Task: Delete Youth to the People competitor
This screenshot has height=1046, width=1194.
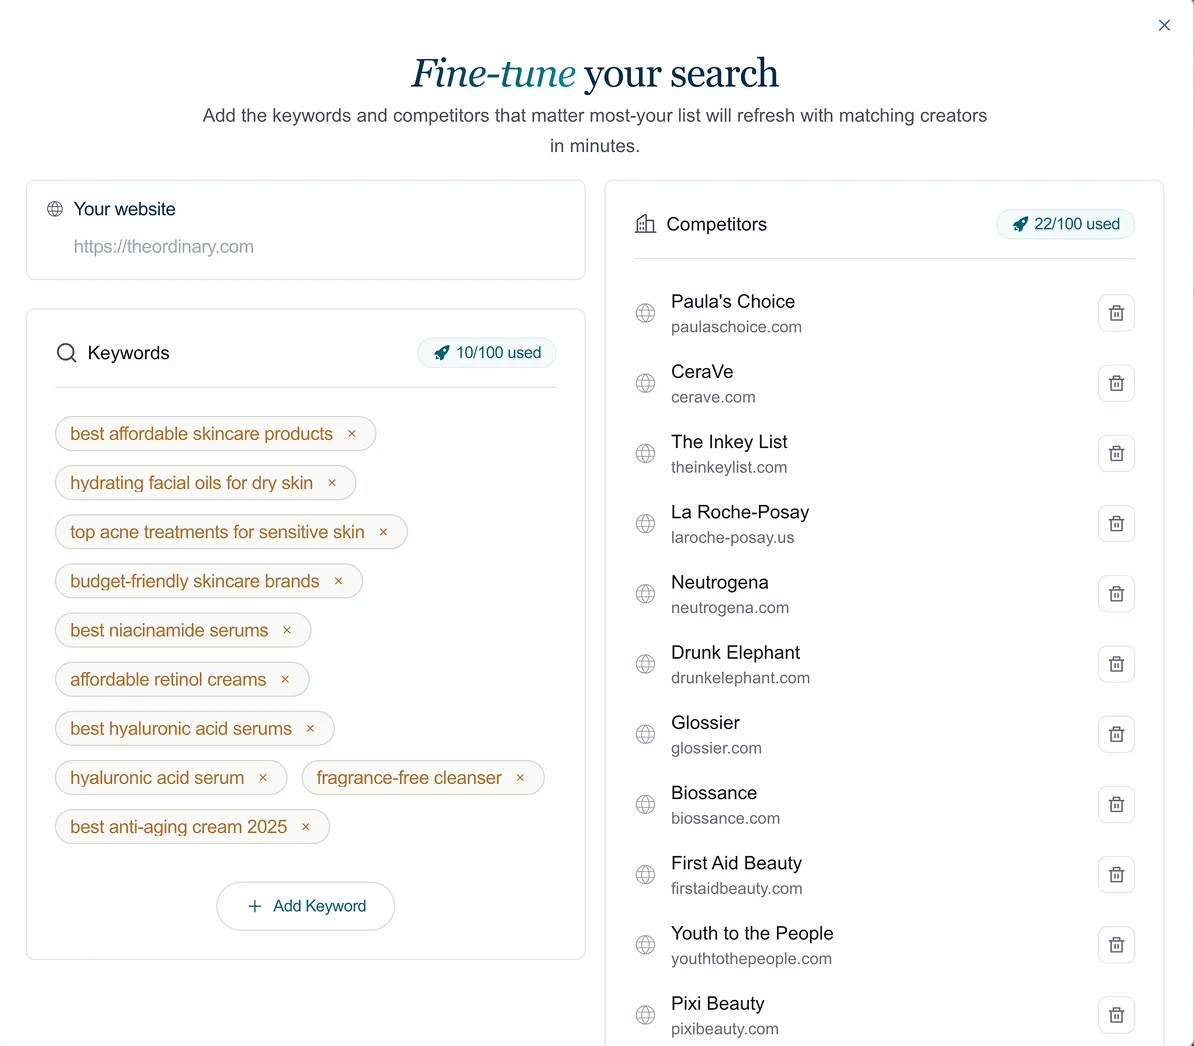Action: [1116, 945]
